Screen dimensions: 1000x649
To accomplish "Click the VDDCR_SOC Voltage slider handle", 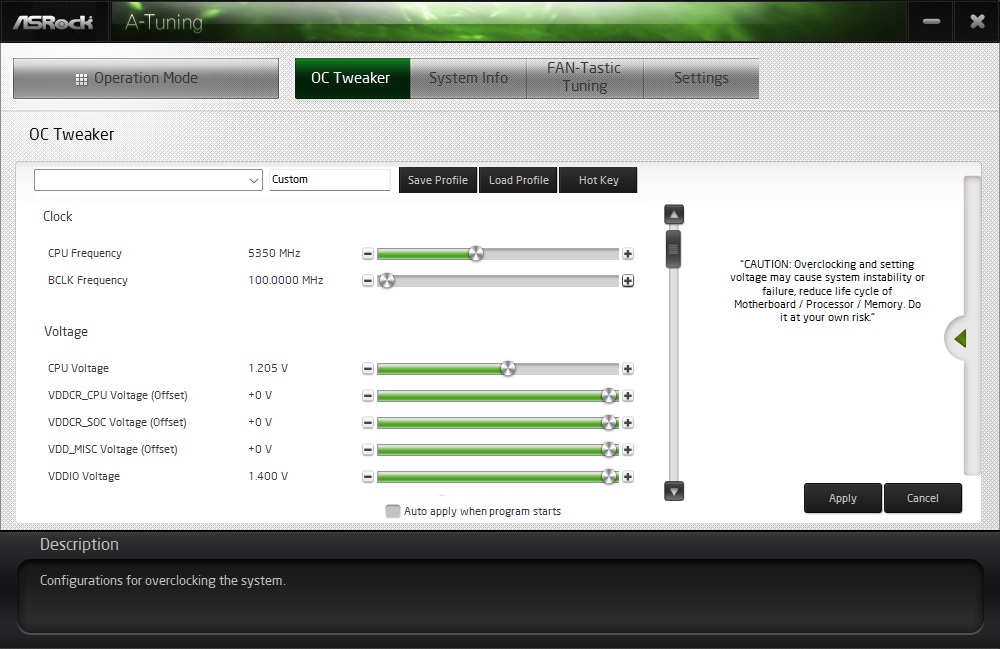I will coord(610,423).
